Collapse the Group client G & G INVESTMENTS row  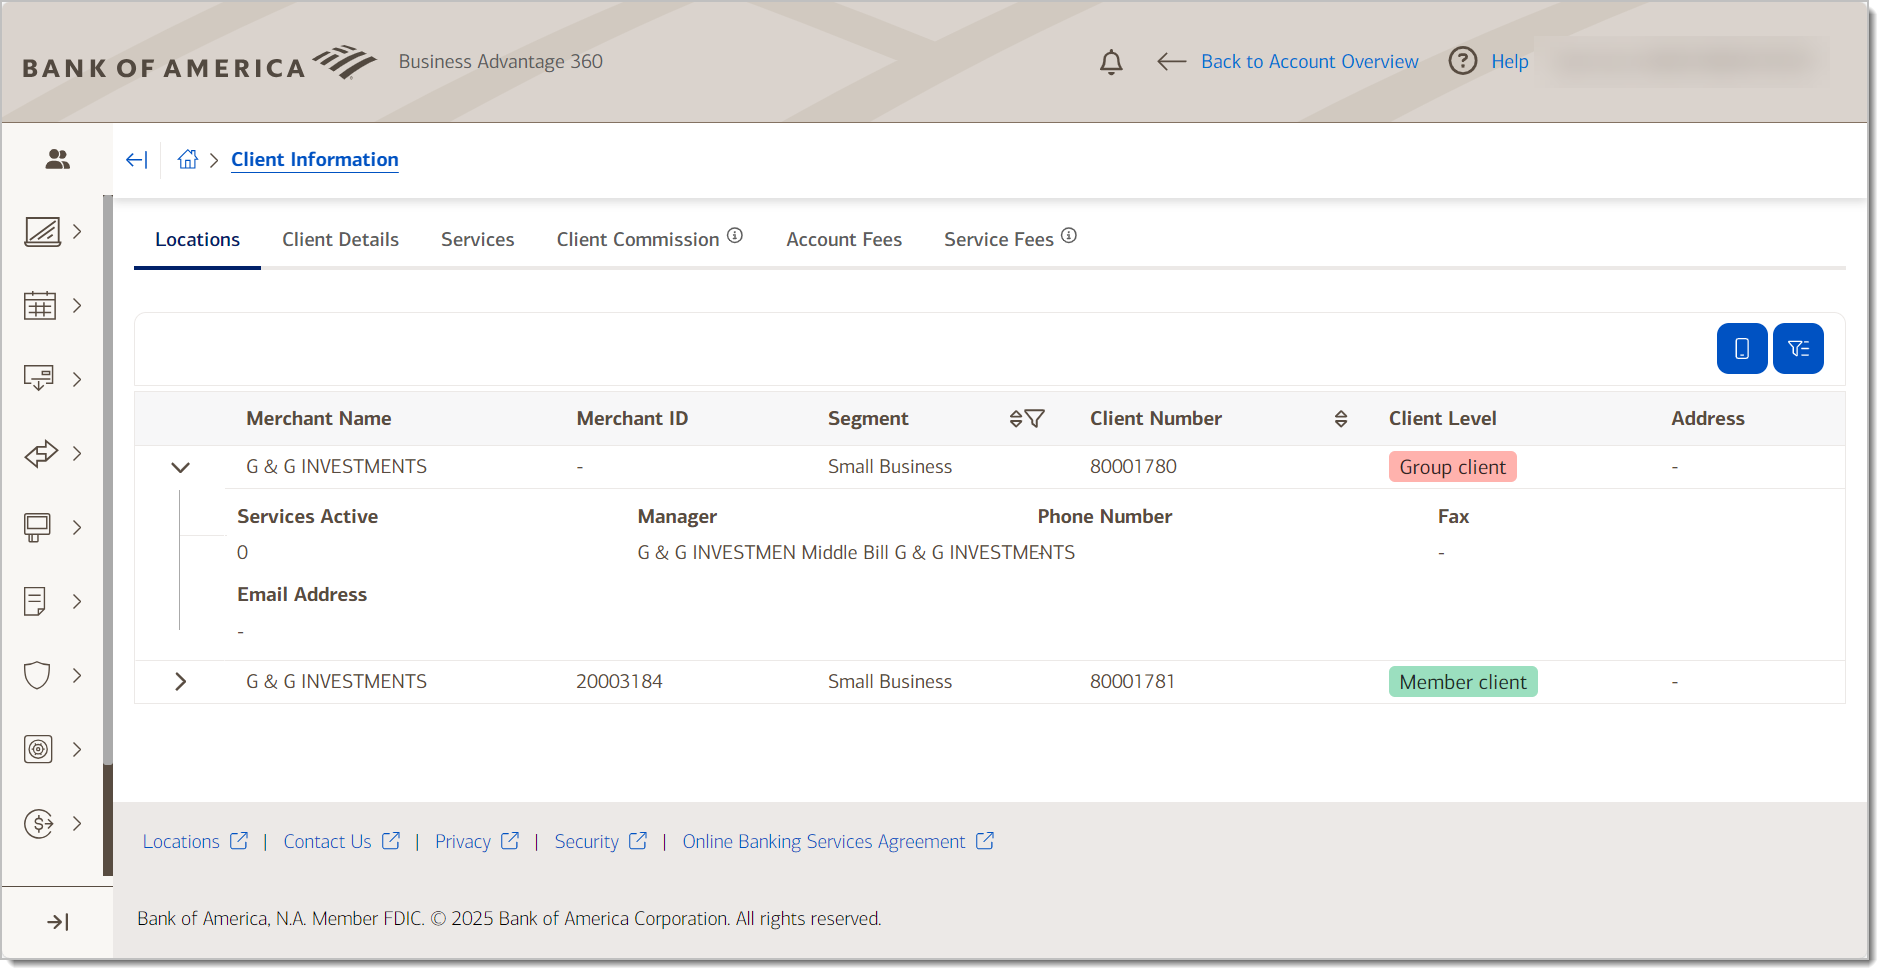click(x=181, y=467)
